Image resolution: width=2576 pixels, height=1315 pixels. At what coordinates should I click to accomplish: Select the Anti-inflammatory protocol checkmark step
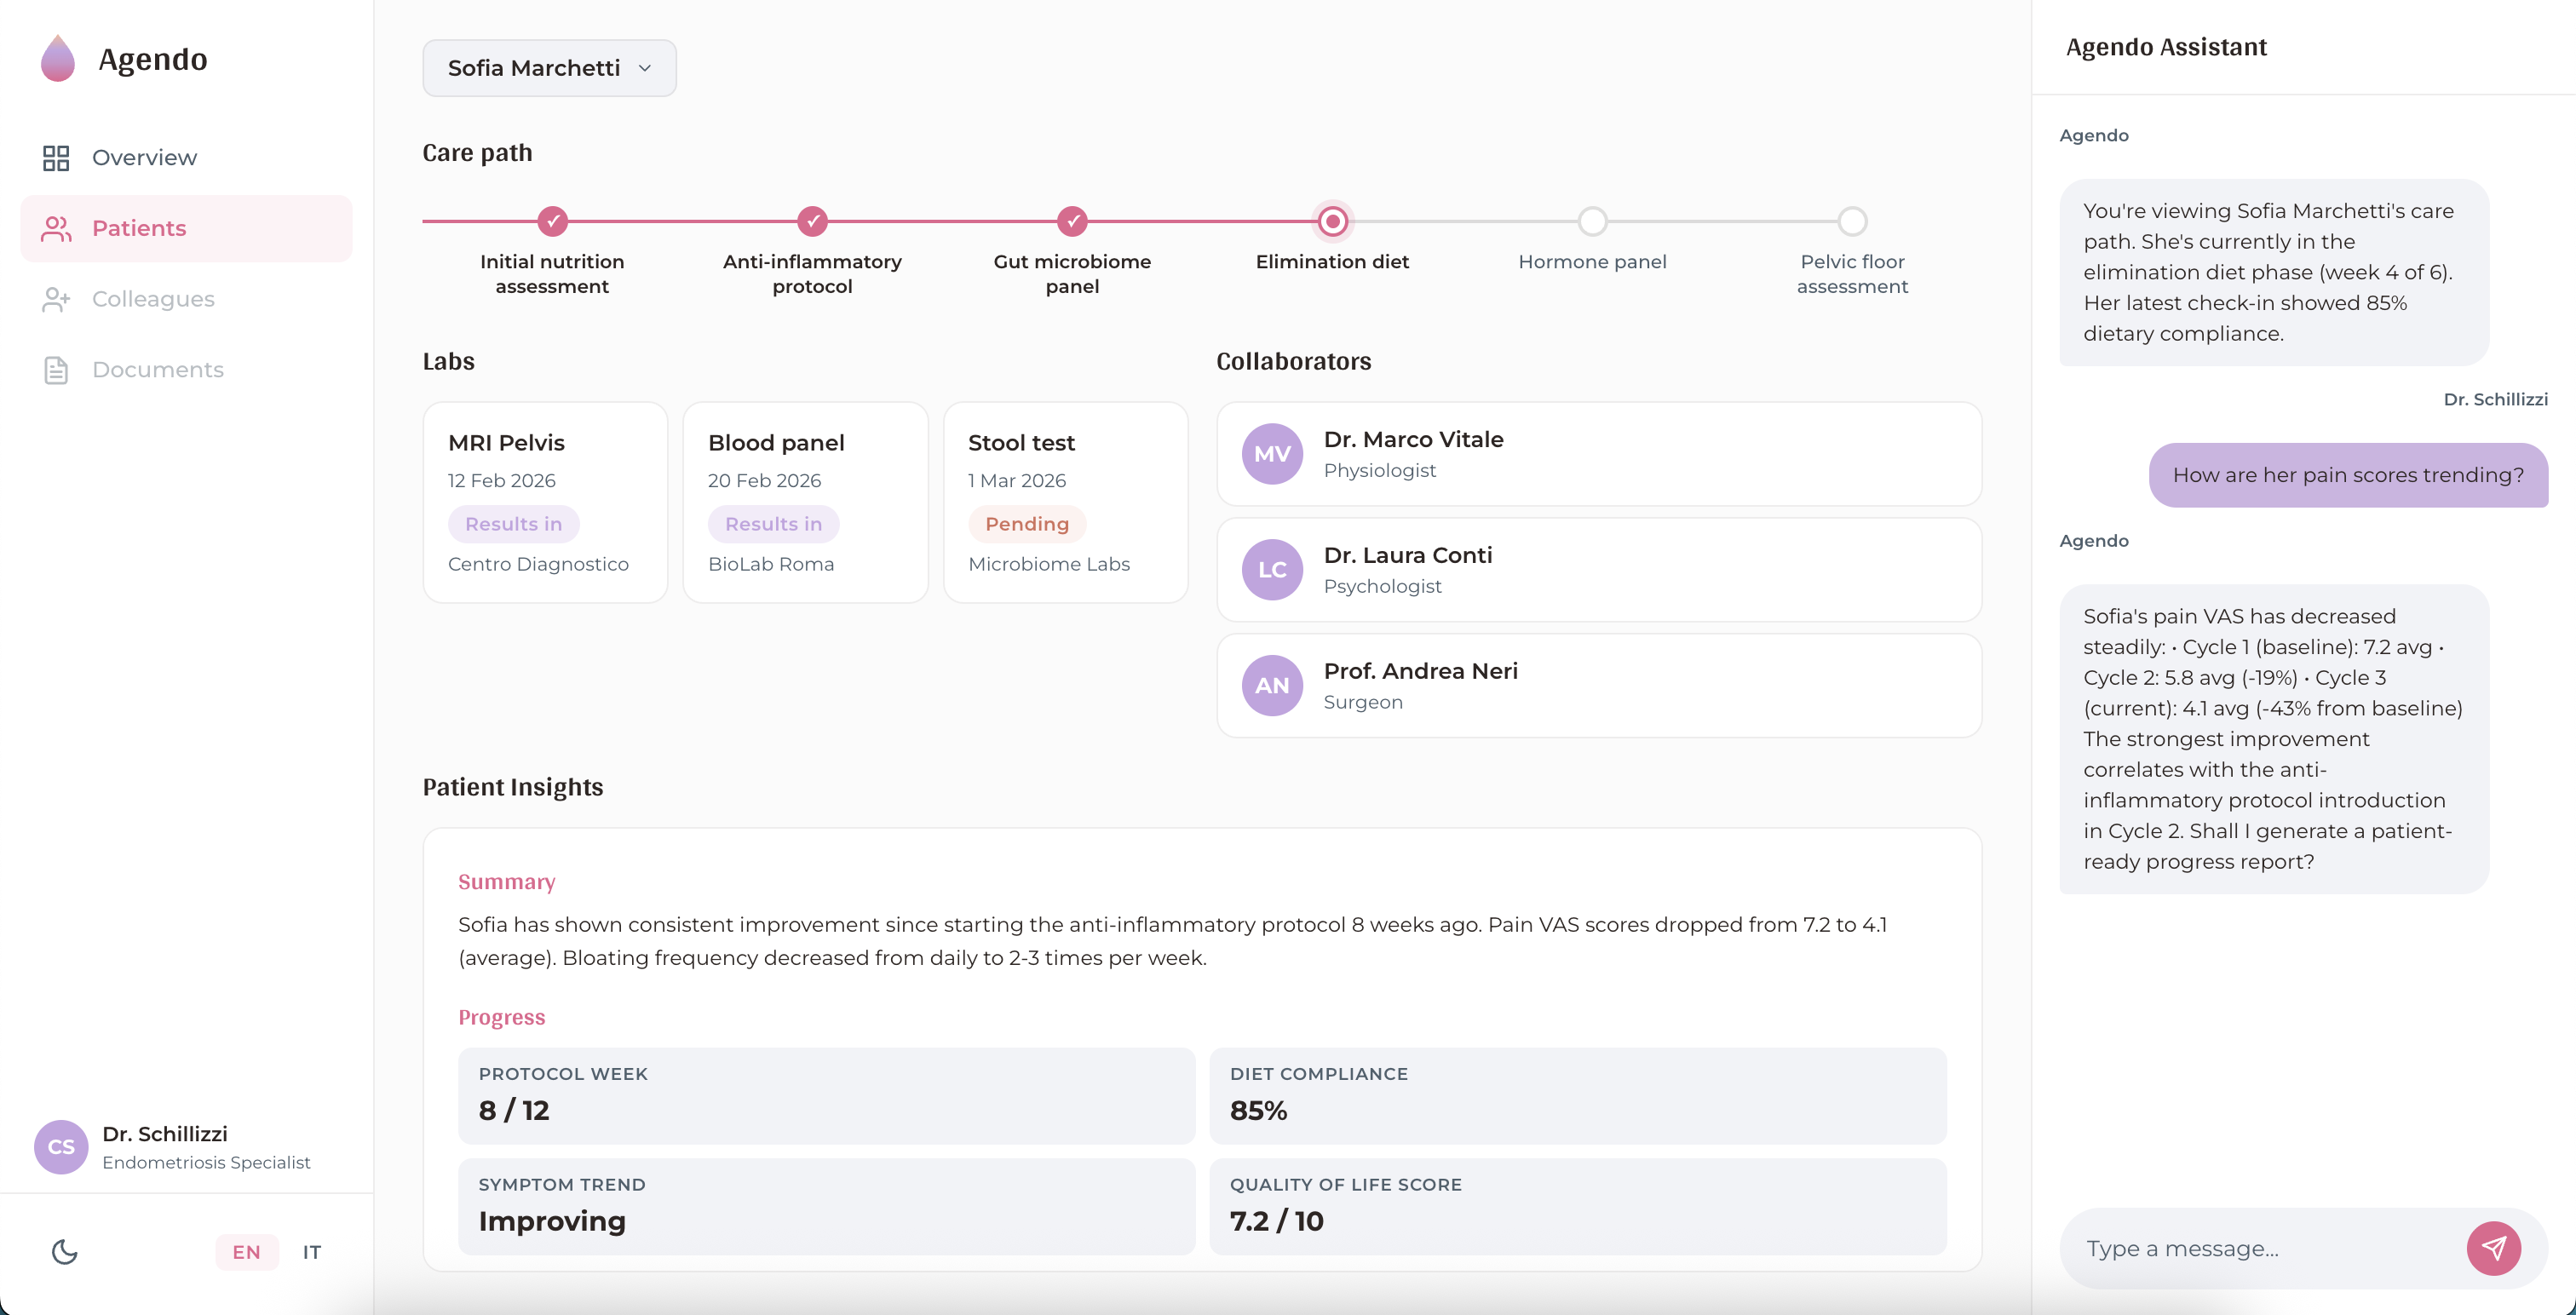(x=812, y=221)
